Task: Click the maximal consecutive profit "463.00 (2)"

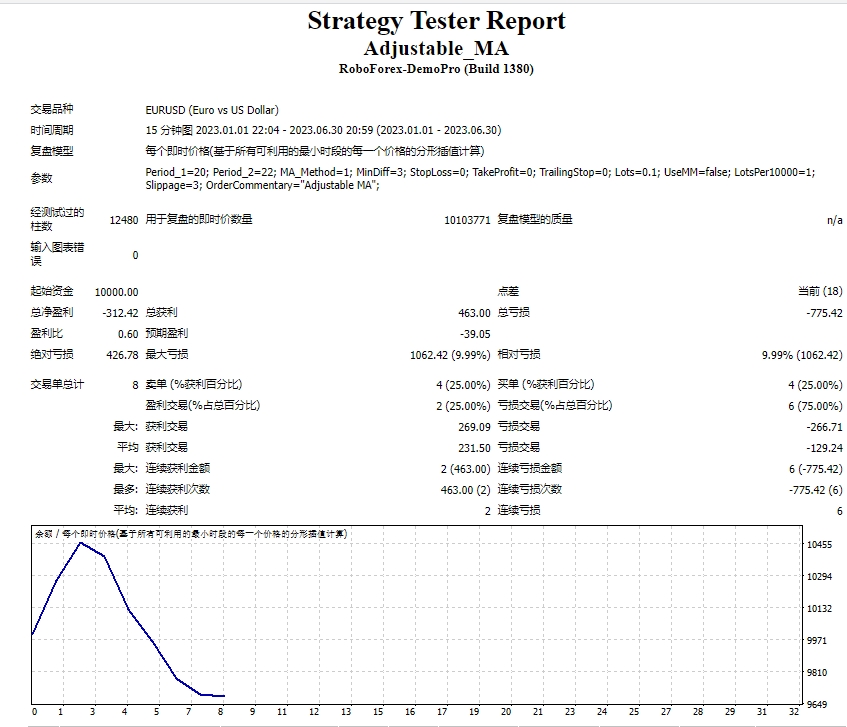Action: coord(466,490)
